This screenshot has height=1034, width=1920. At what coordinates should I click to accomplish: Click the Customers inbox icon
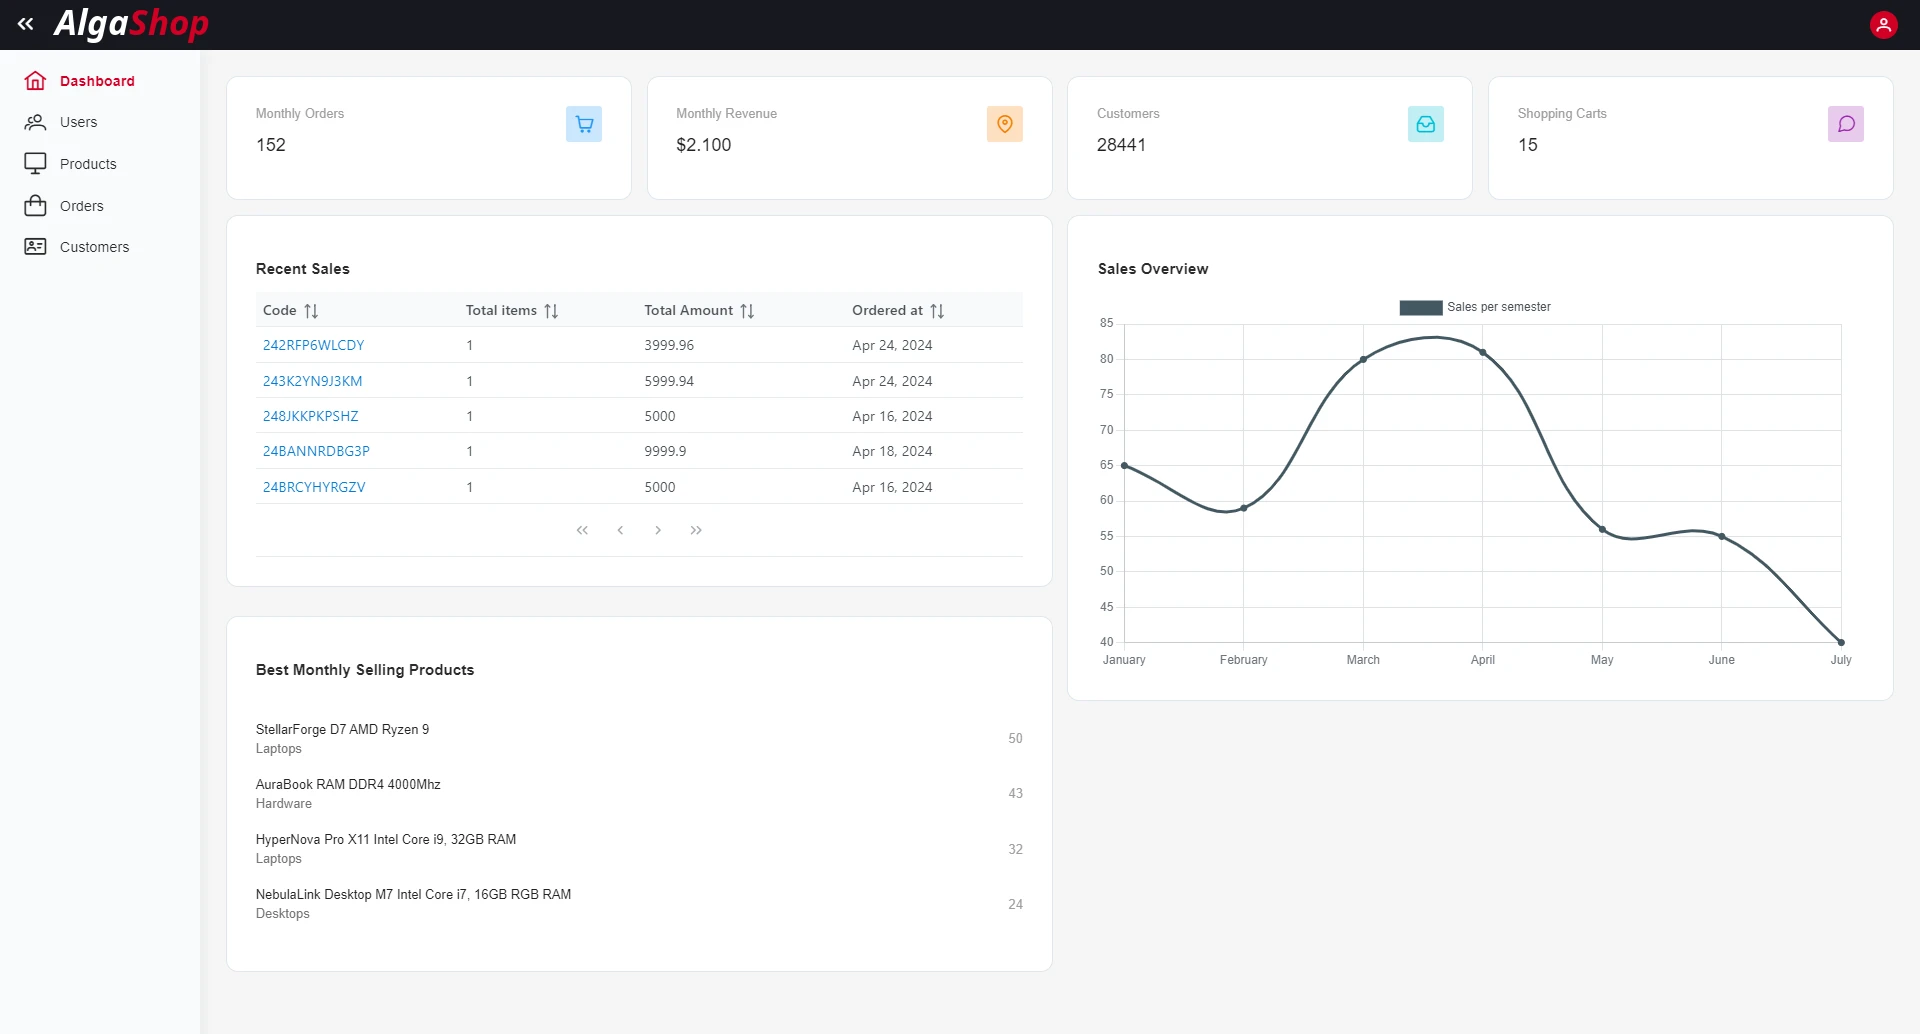[1425, 124]
